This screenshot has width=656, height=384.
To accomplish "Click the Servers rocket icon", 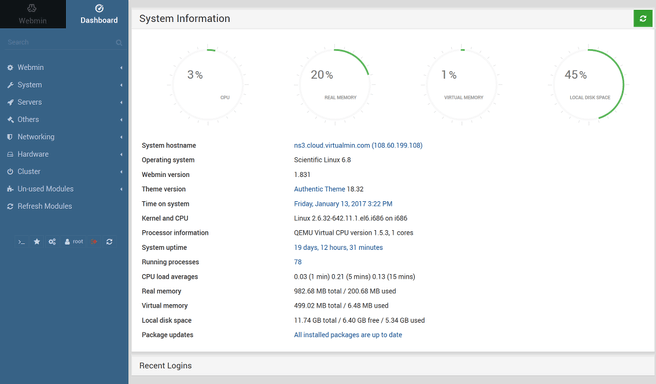I will click(10, 102).
